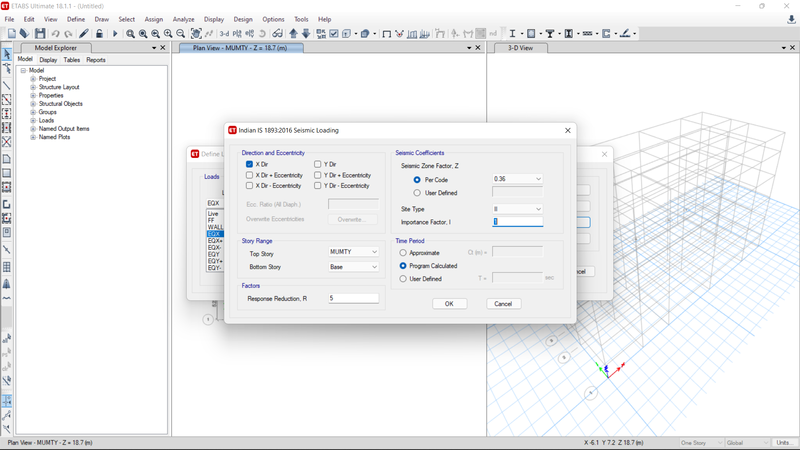Switch to the Tables tab in Model Explorer
Viewport: 800px width, 450px height.
point(71,60)
